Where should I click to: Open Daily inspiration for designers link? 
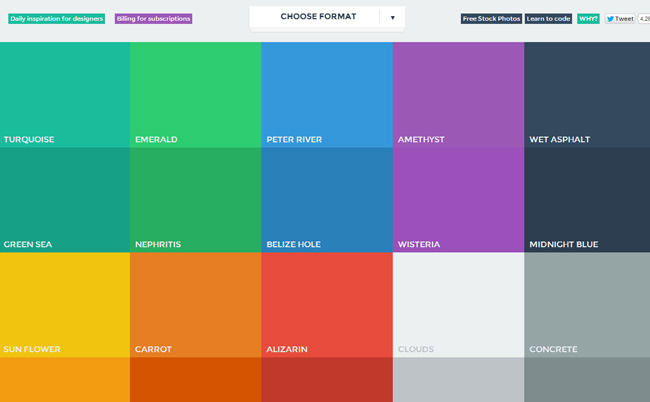pyautogui.click(x=56, y=19)
